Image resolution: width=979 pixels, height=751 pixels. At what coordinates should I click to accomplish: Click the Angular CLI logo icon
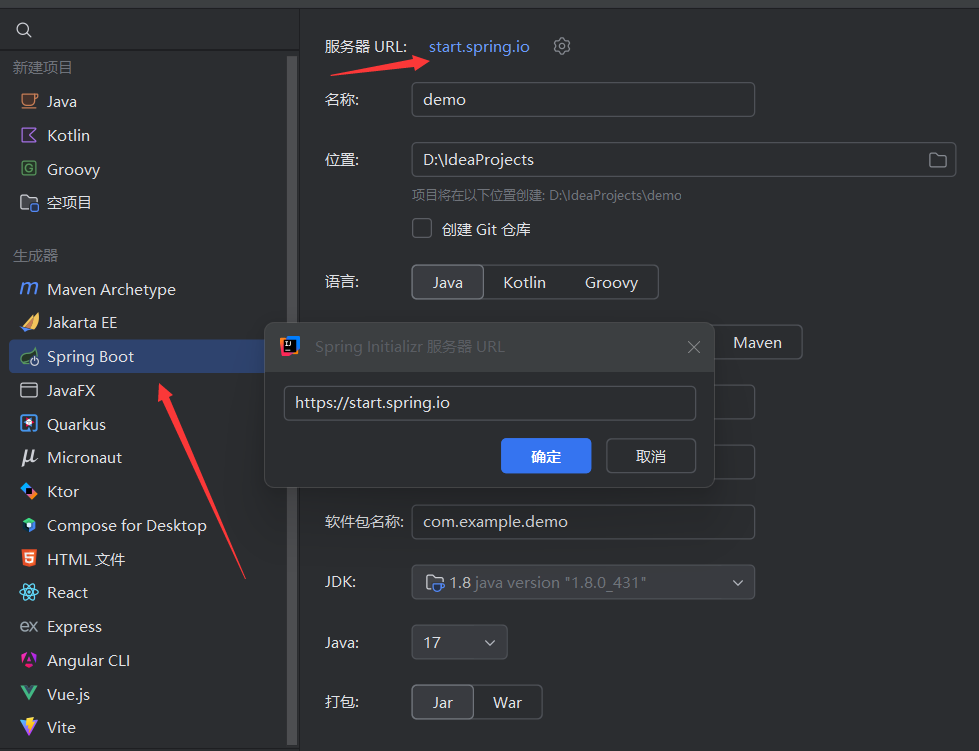[x=29, y=660]
